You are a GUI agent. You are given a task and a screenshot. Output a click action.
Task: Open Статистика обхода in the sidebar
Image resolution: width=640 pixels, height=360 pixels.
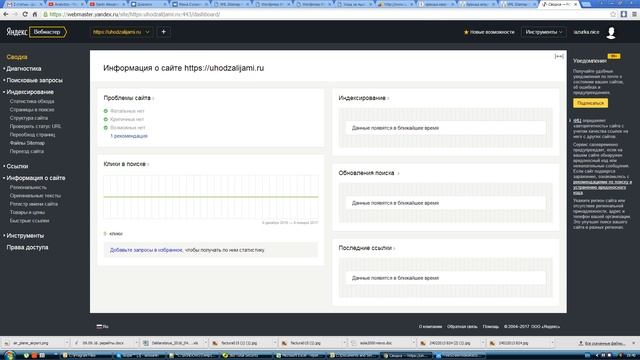tap(32, 101)
